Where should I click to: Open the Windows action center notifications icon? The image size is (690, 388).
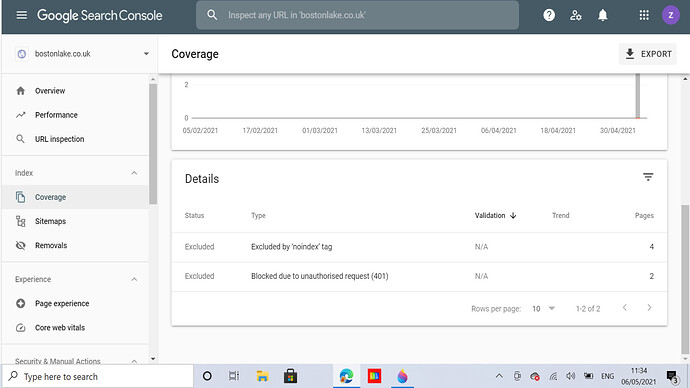[x=672, y=377]
